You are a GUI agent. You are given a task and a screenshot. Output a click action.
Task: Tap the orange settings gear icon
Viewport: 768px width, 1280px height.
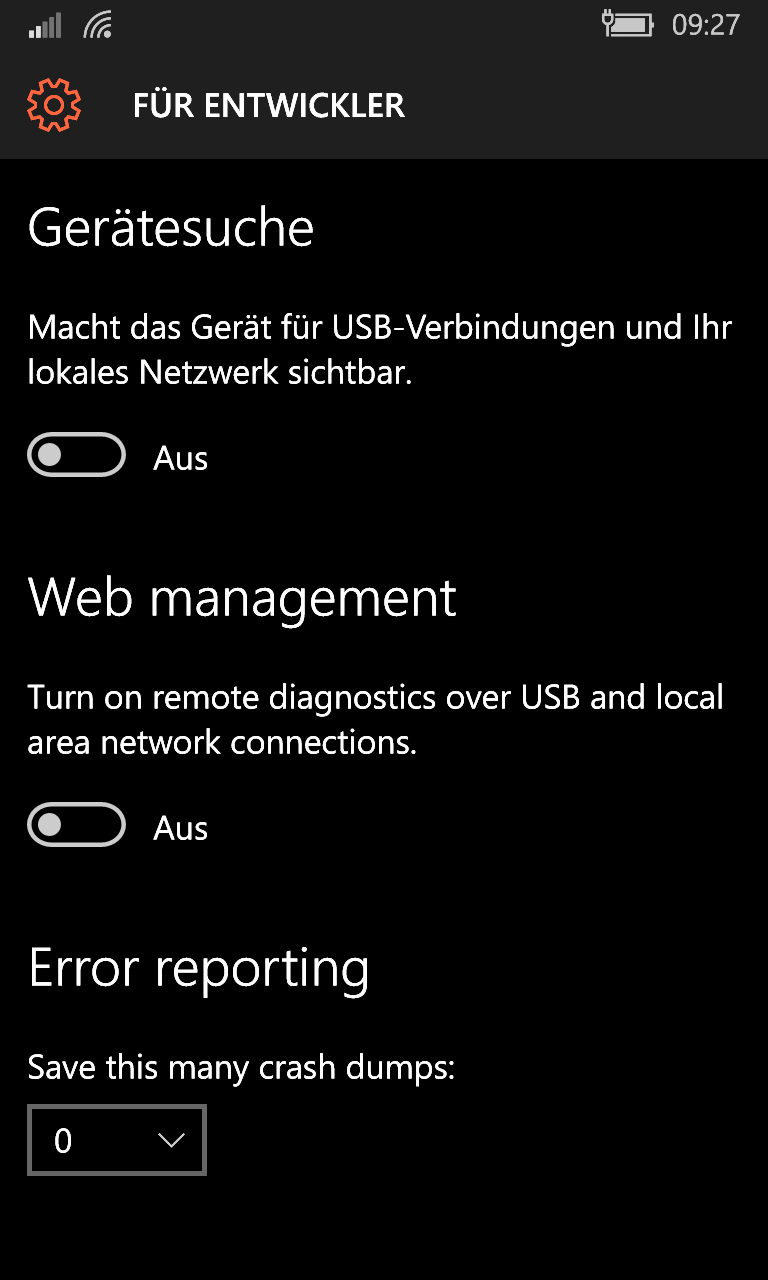(53, 104)
